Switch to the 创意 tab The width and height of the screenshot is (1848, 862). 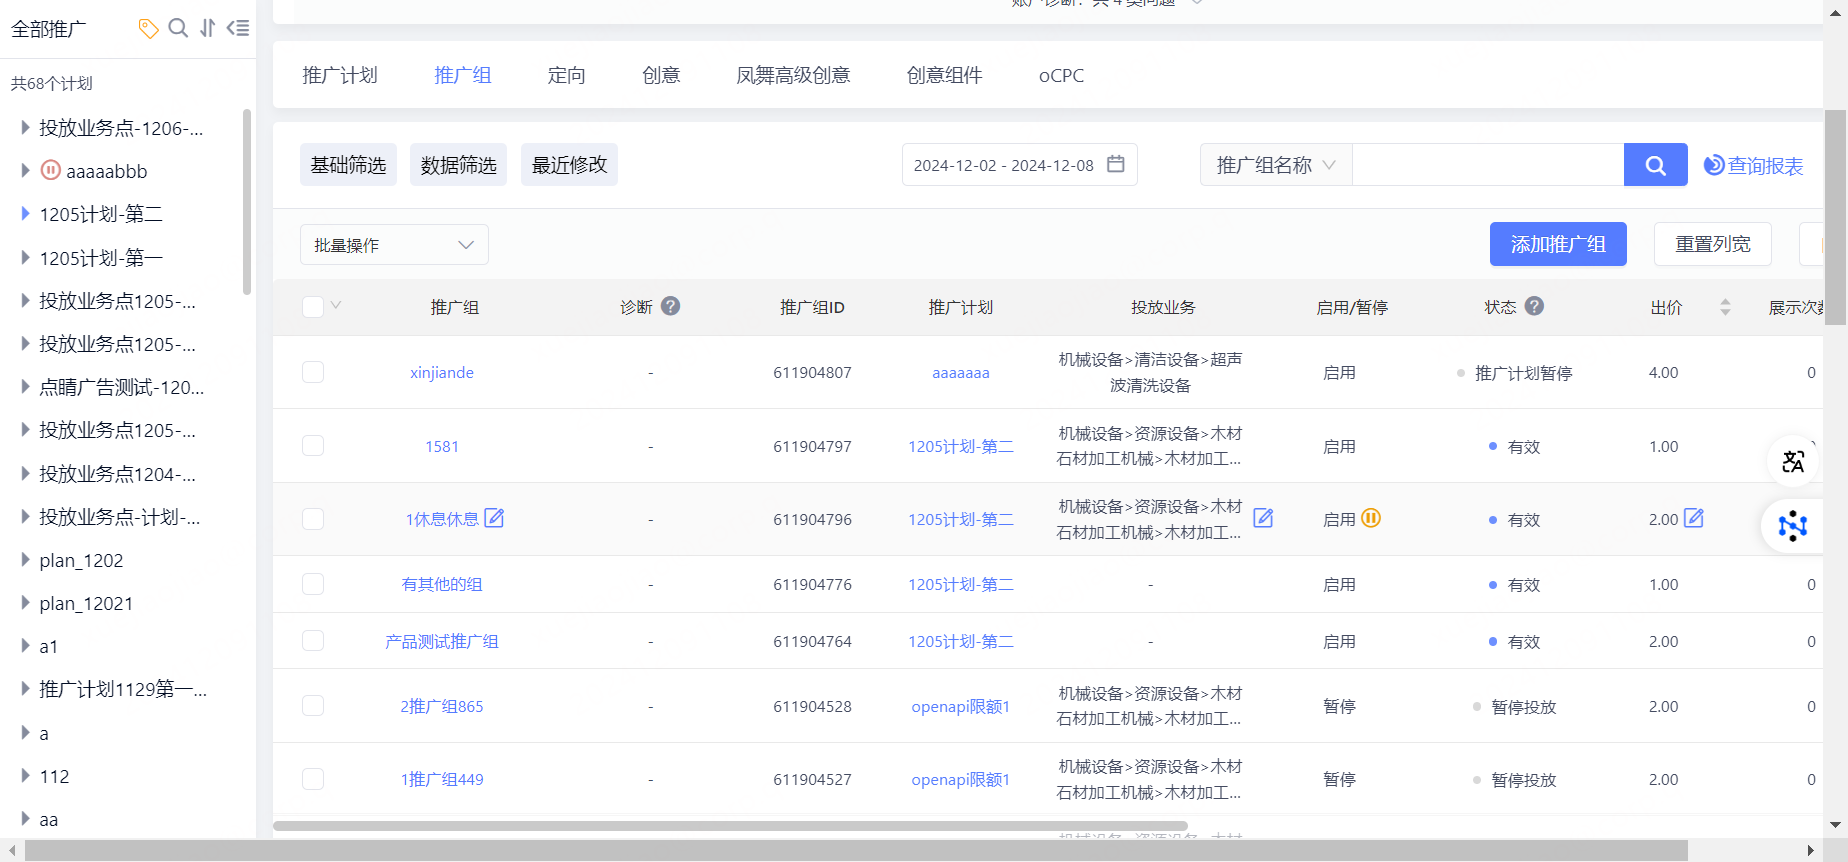point(661,75)
